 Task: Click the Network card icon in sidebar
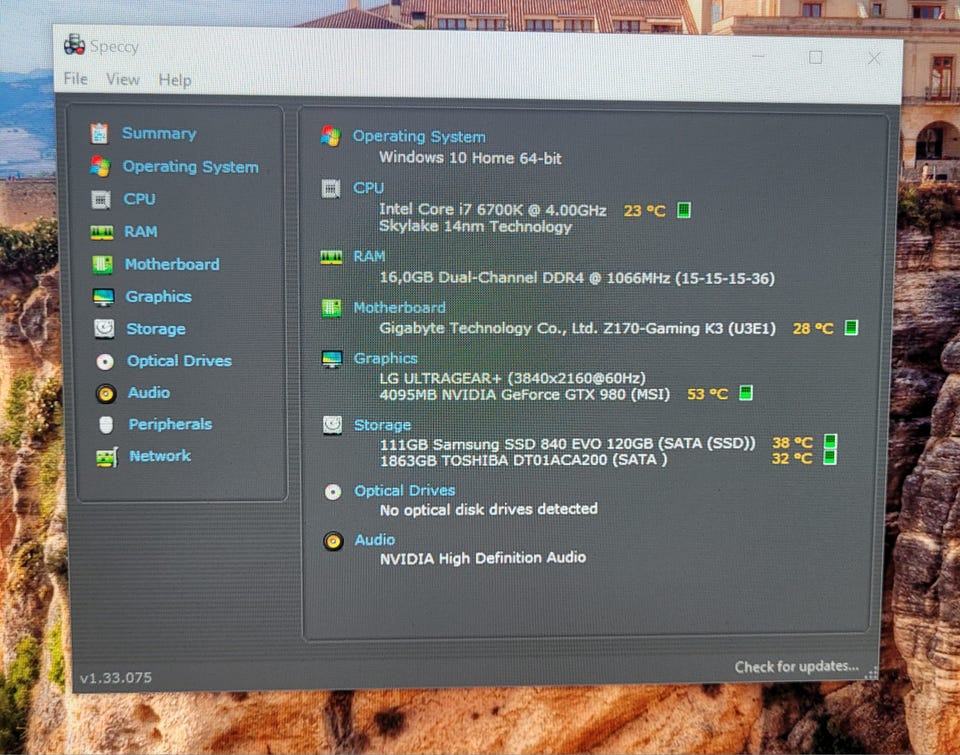coord(107,457)
